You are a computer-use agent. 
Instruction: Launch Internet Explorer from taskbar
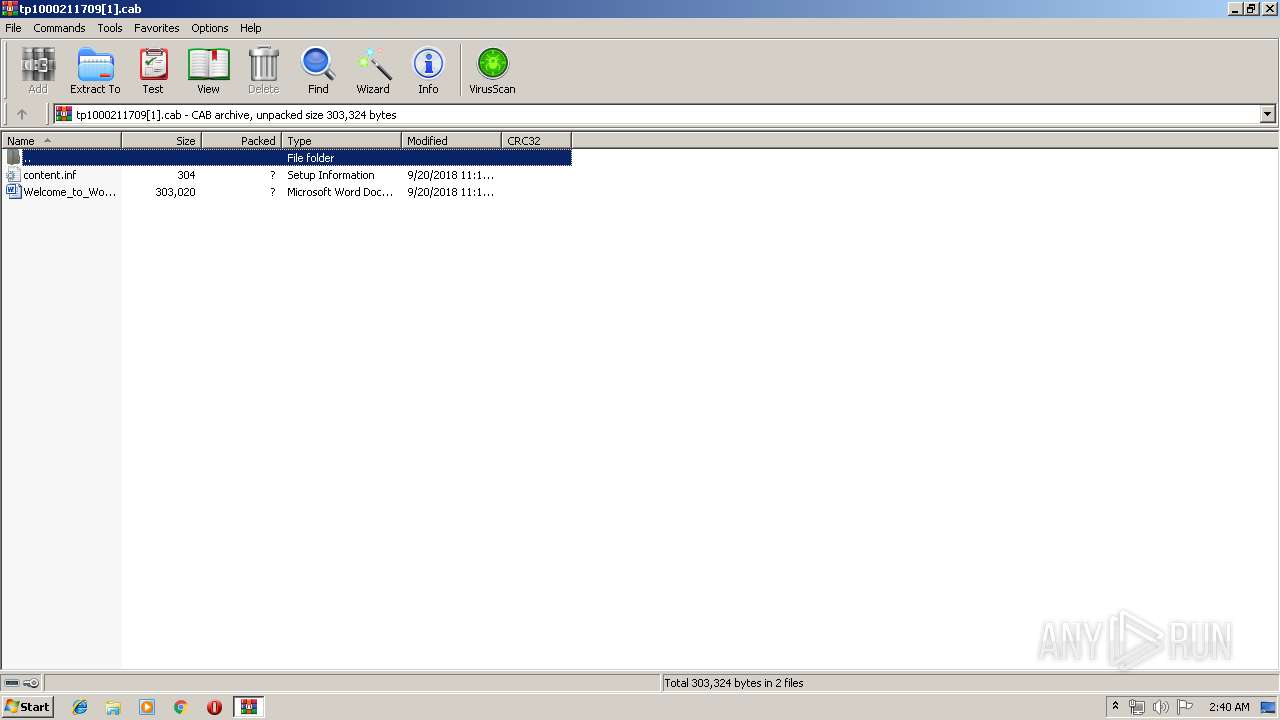80,707
